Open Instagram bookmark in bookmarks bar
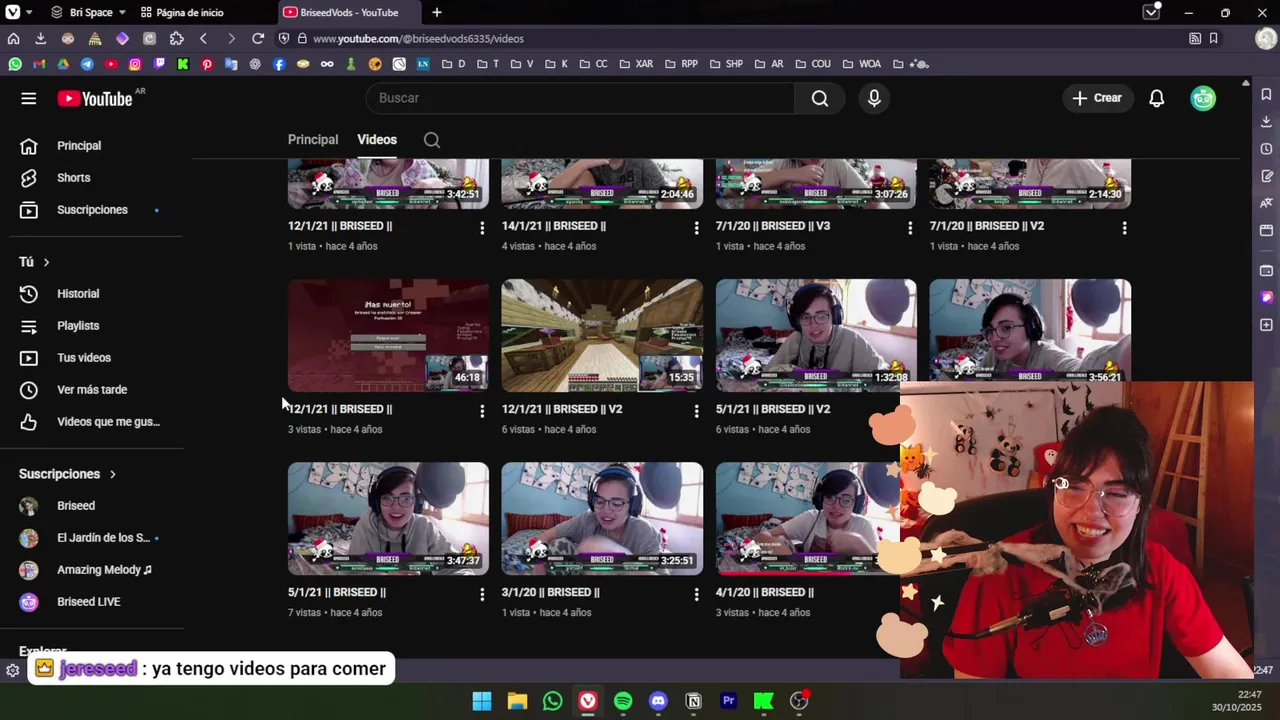Image resolution: width=1280 pixels, height=720 pixels. (135, 64)
